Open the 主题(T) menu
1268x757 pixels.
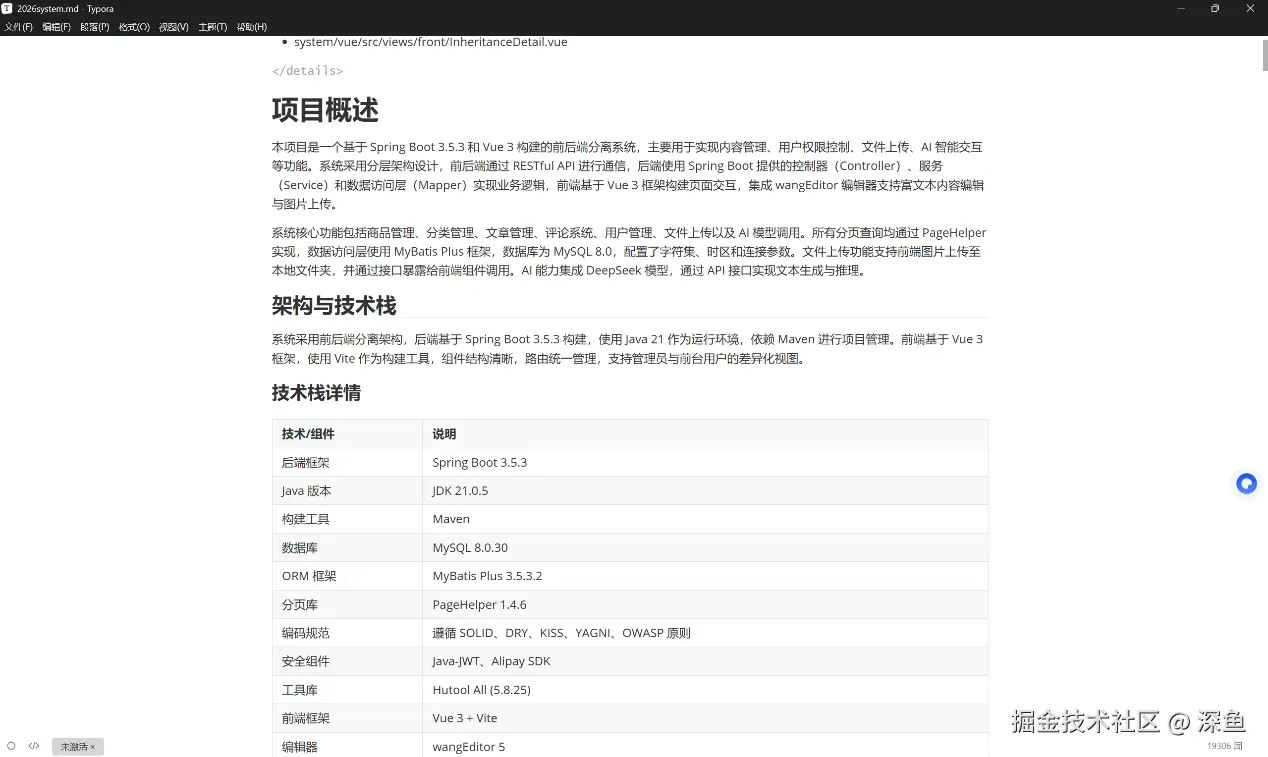click(x=213, y=27)
